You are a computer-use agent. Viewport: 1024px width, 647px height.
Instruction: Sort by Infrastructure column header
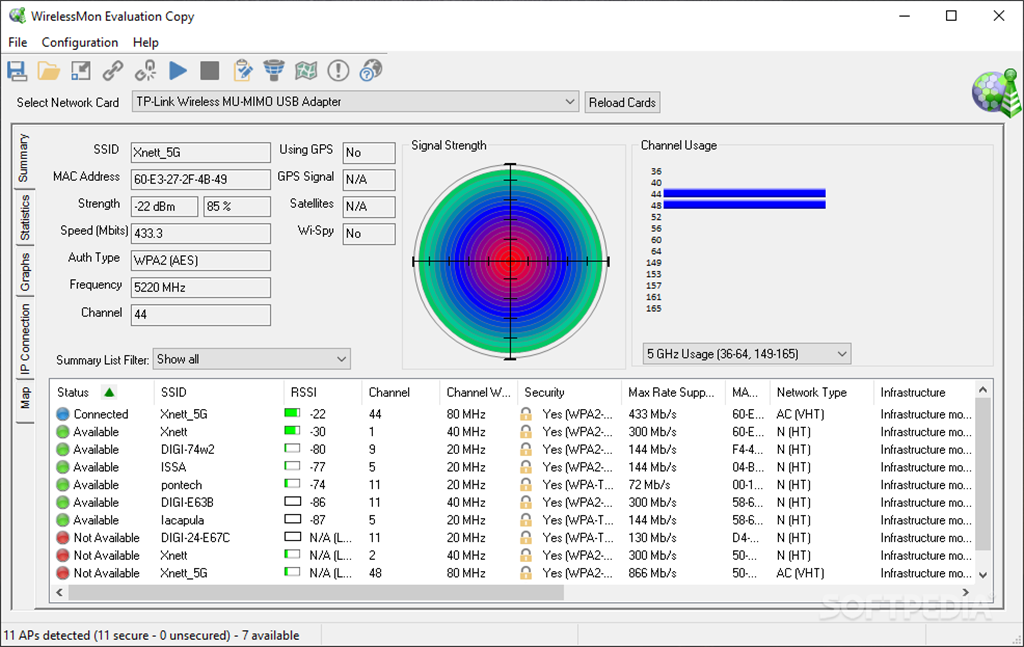pos(913,392)
